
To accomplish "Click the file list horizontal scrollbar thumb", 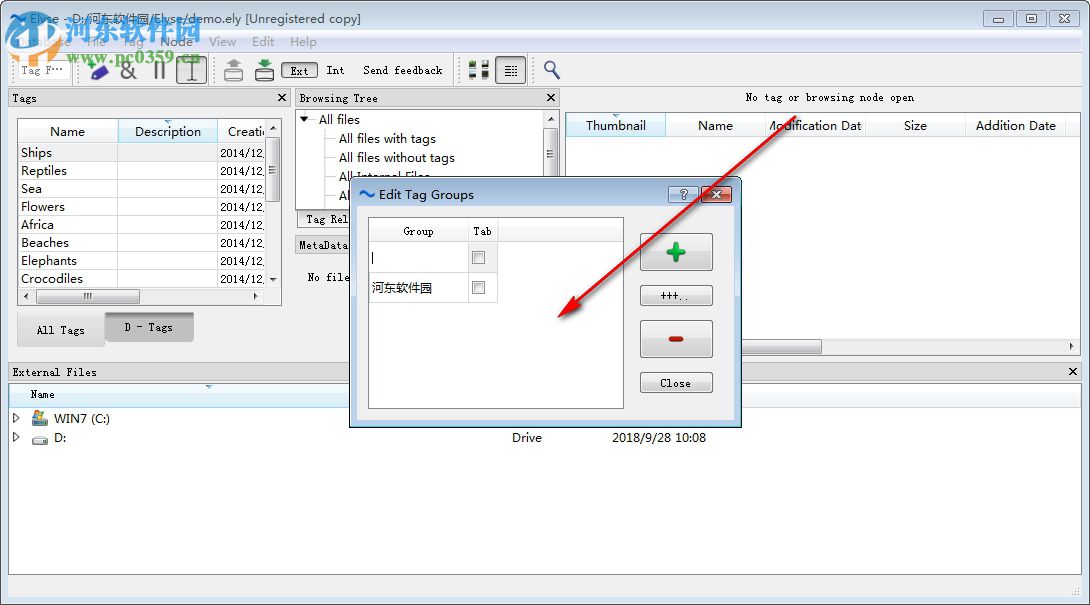I will tap(781, 346).
